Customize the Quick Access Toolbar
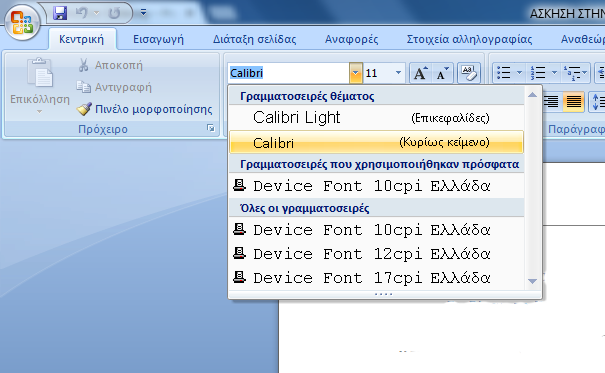This screenshot has height=373, width=605. [143, 13]
